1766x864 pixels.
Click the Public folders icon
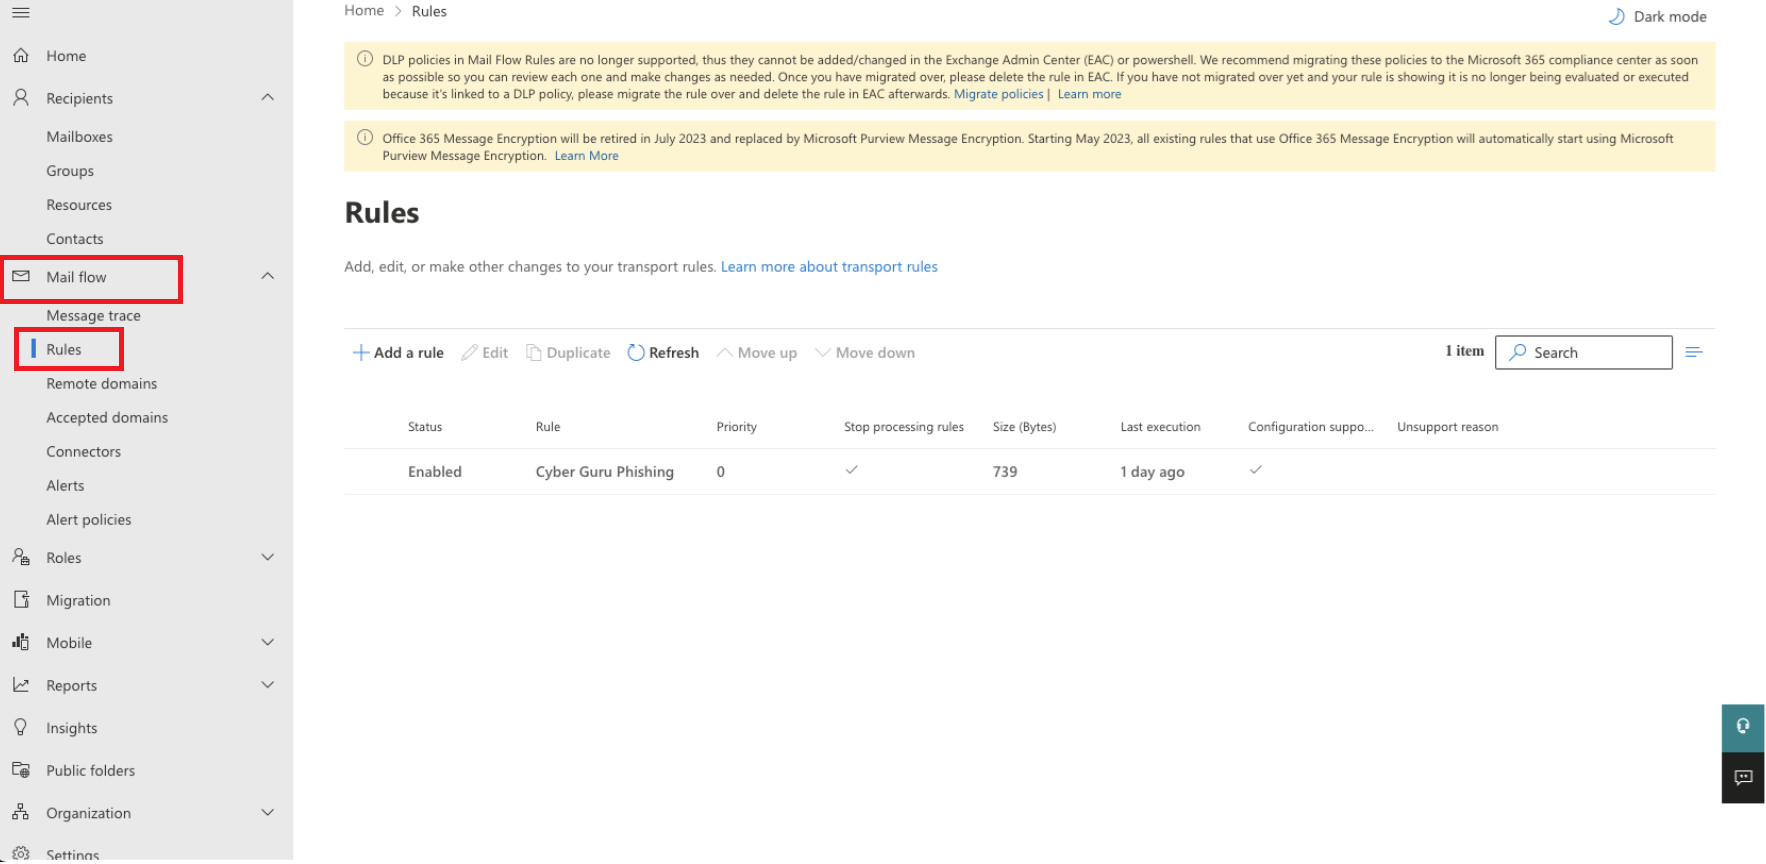click(x=21, y=770)
